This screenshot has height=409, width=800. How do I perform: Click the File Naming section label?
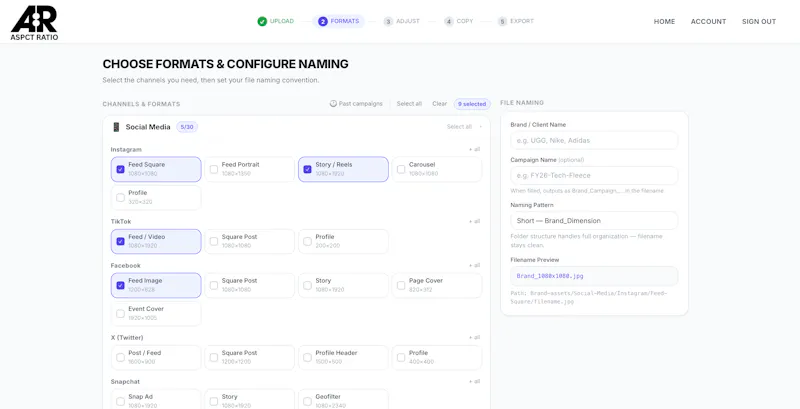(x=522, y=103)
